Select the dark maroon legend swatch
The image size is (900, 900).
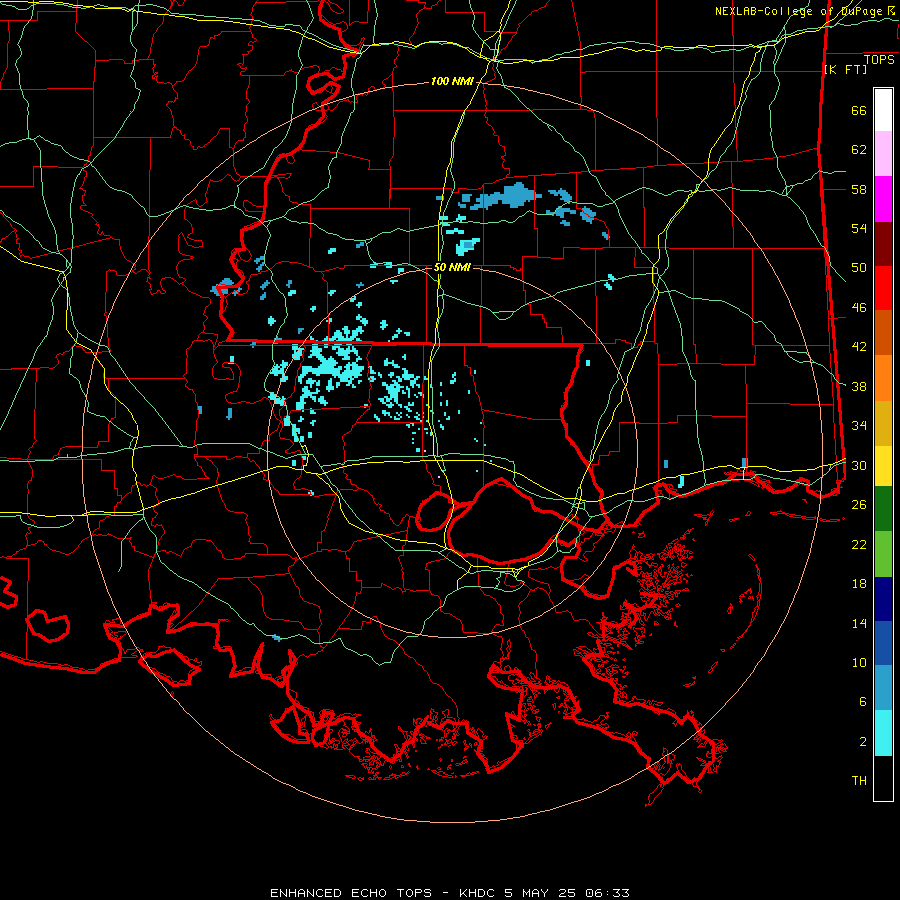[x=883, y=244]
